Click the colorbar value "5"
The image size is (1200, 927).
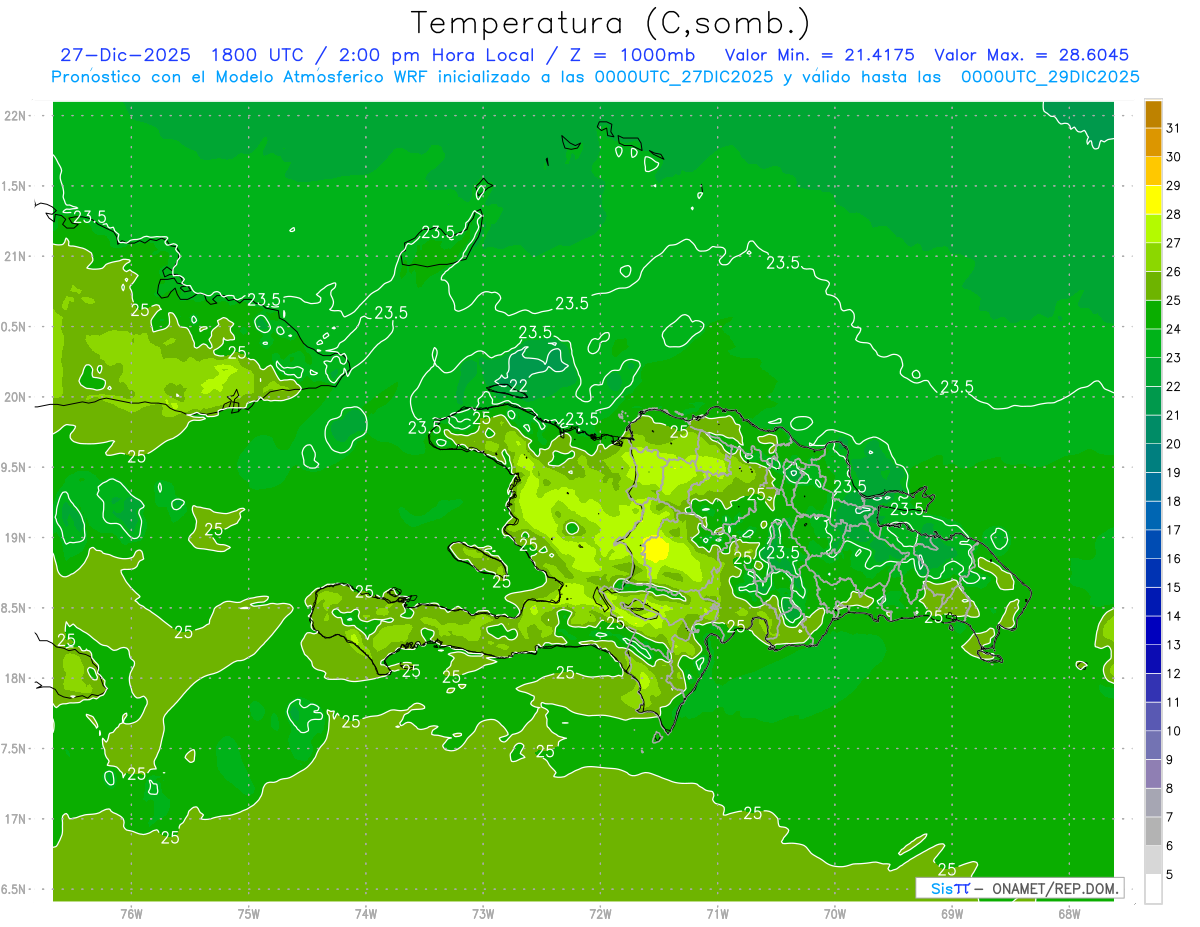[1170, 875]
